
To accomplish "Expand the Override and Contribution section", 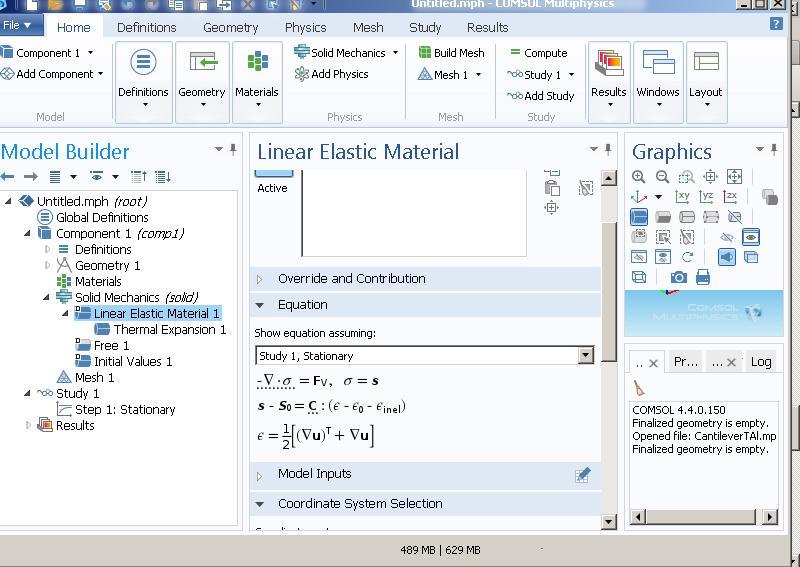I will pos(351,279).
